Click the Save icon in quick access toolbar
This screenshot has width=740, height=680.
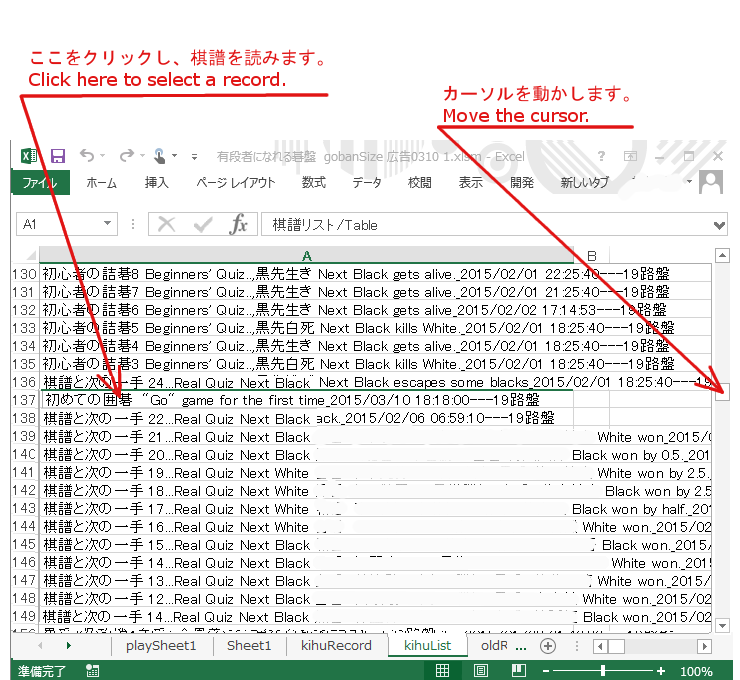tap(58, 156)
